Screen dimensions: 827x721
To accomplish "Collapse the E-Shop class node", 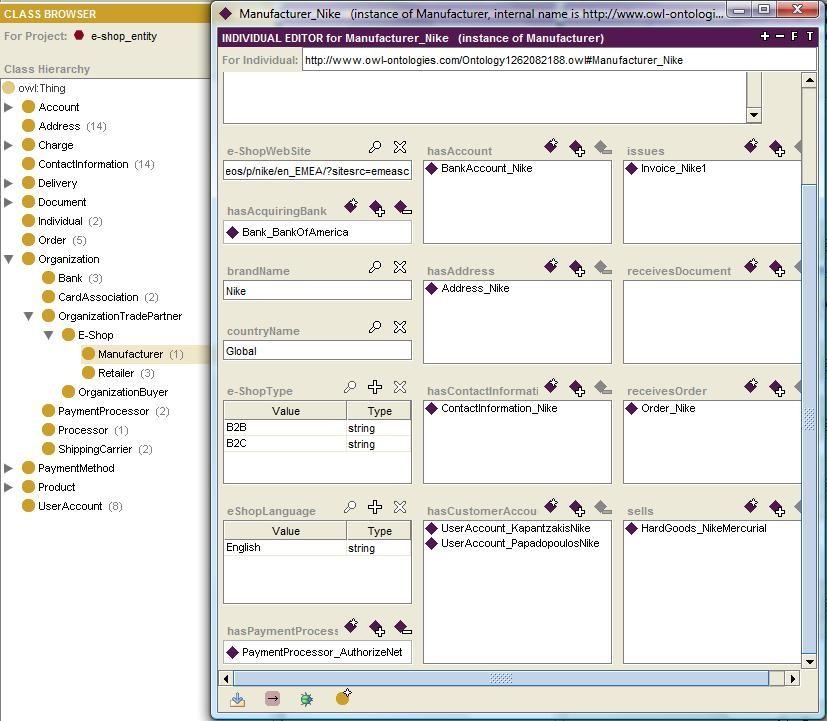I will tap(49, 335).
